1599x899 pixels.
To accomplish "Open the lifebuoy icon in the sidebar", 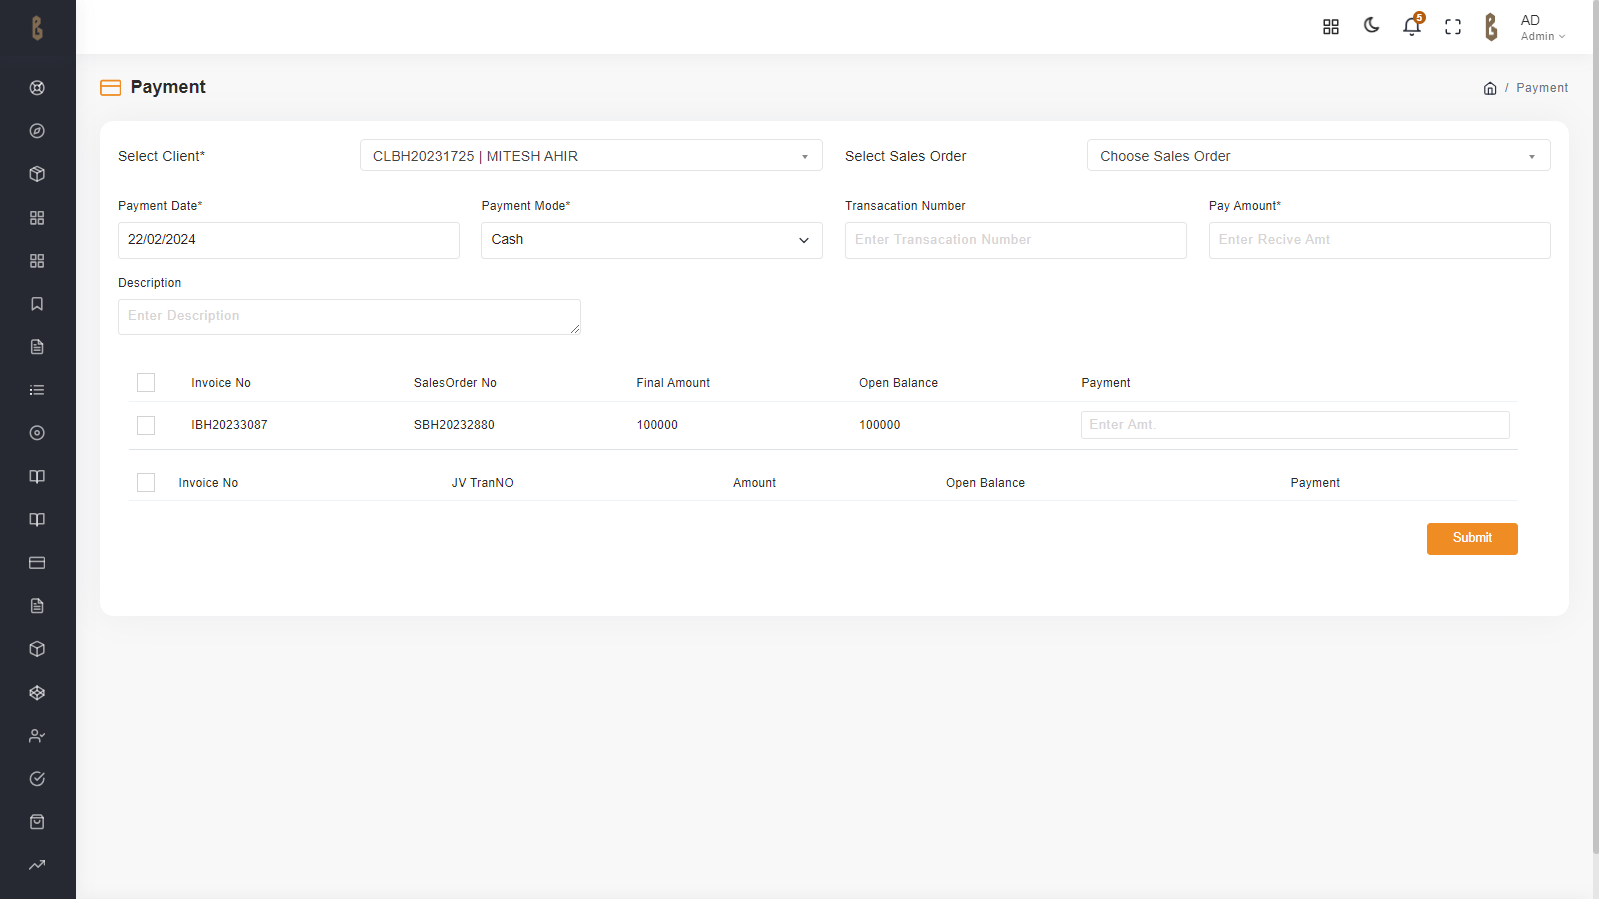I will tap(37, 88).
